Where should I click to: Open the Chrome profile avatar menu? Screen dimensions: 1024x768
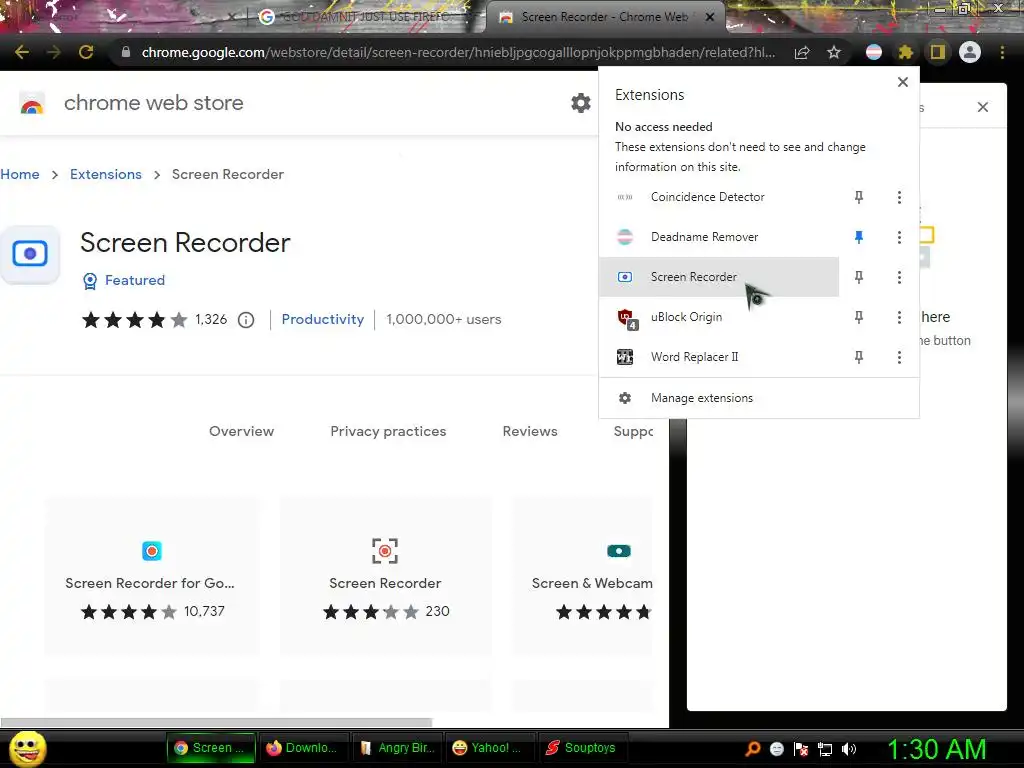click(970, 52)
